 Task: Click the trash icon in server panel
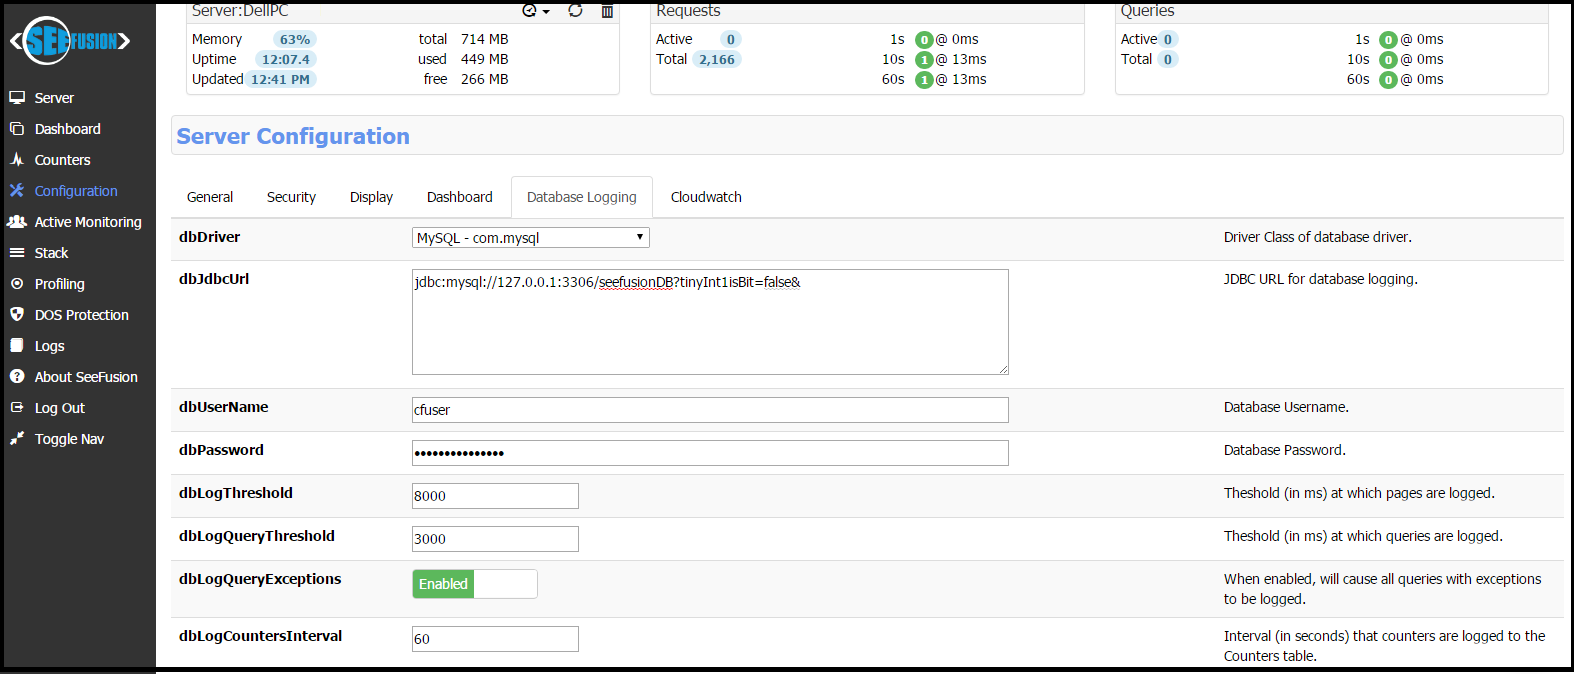pos(607,11)
